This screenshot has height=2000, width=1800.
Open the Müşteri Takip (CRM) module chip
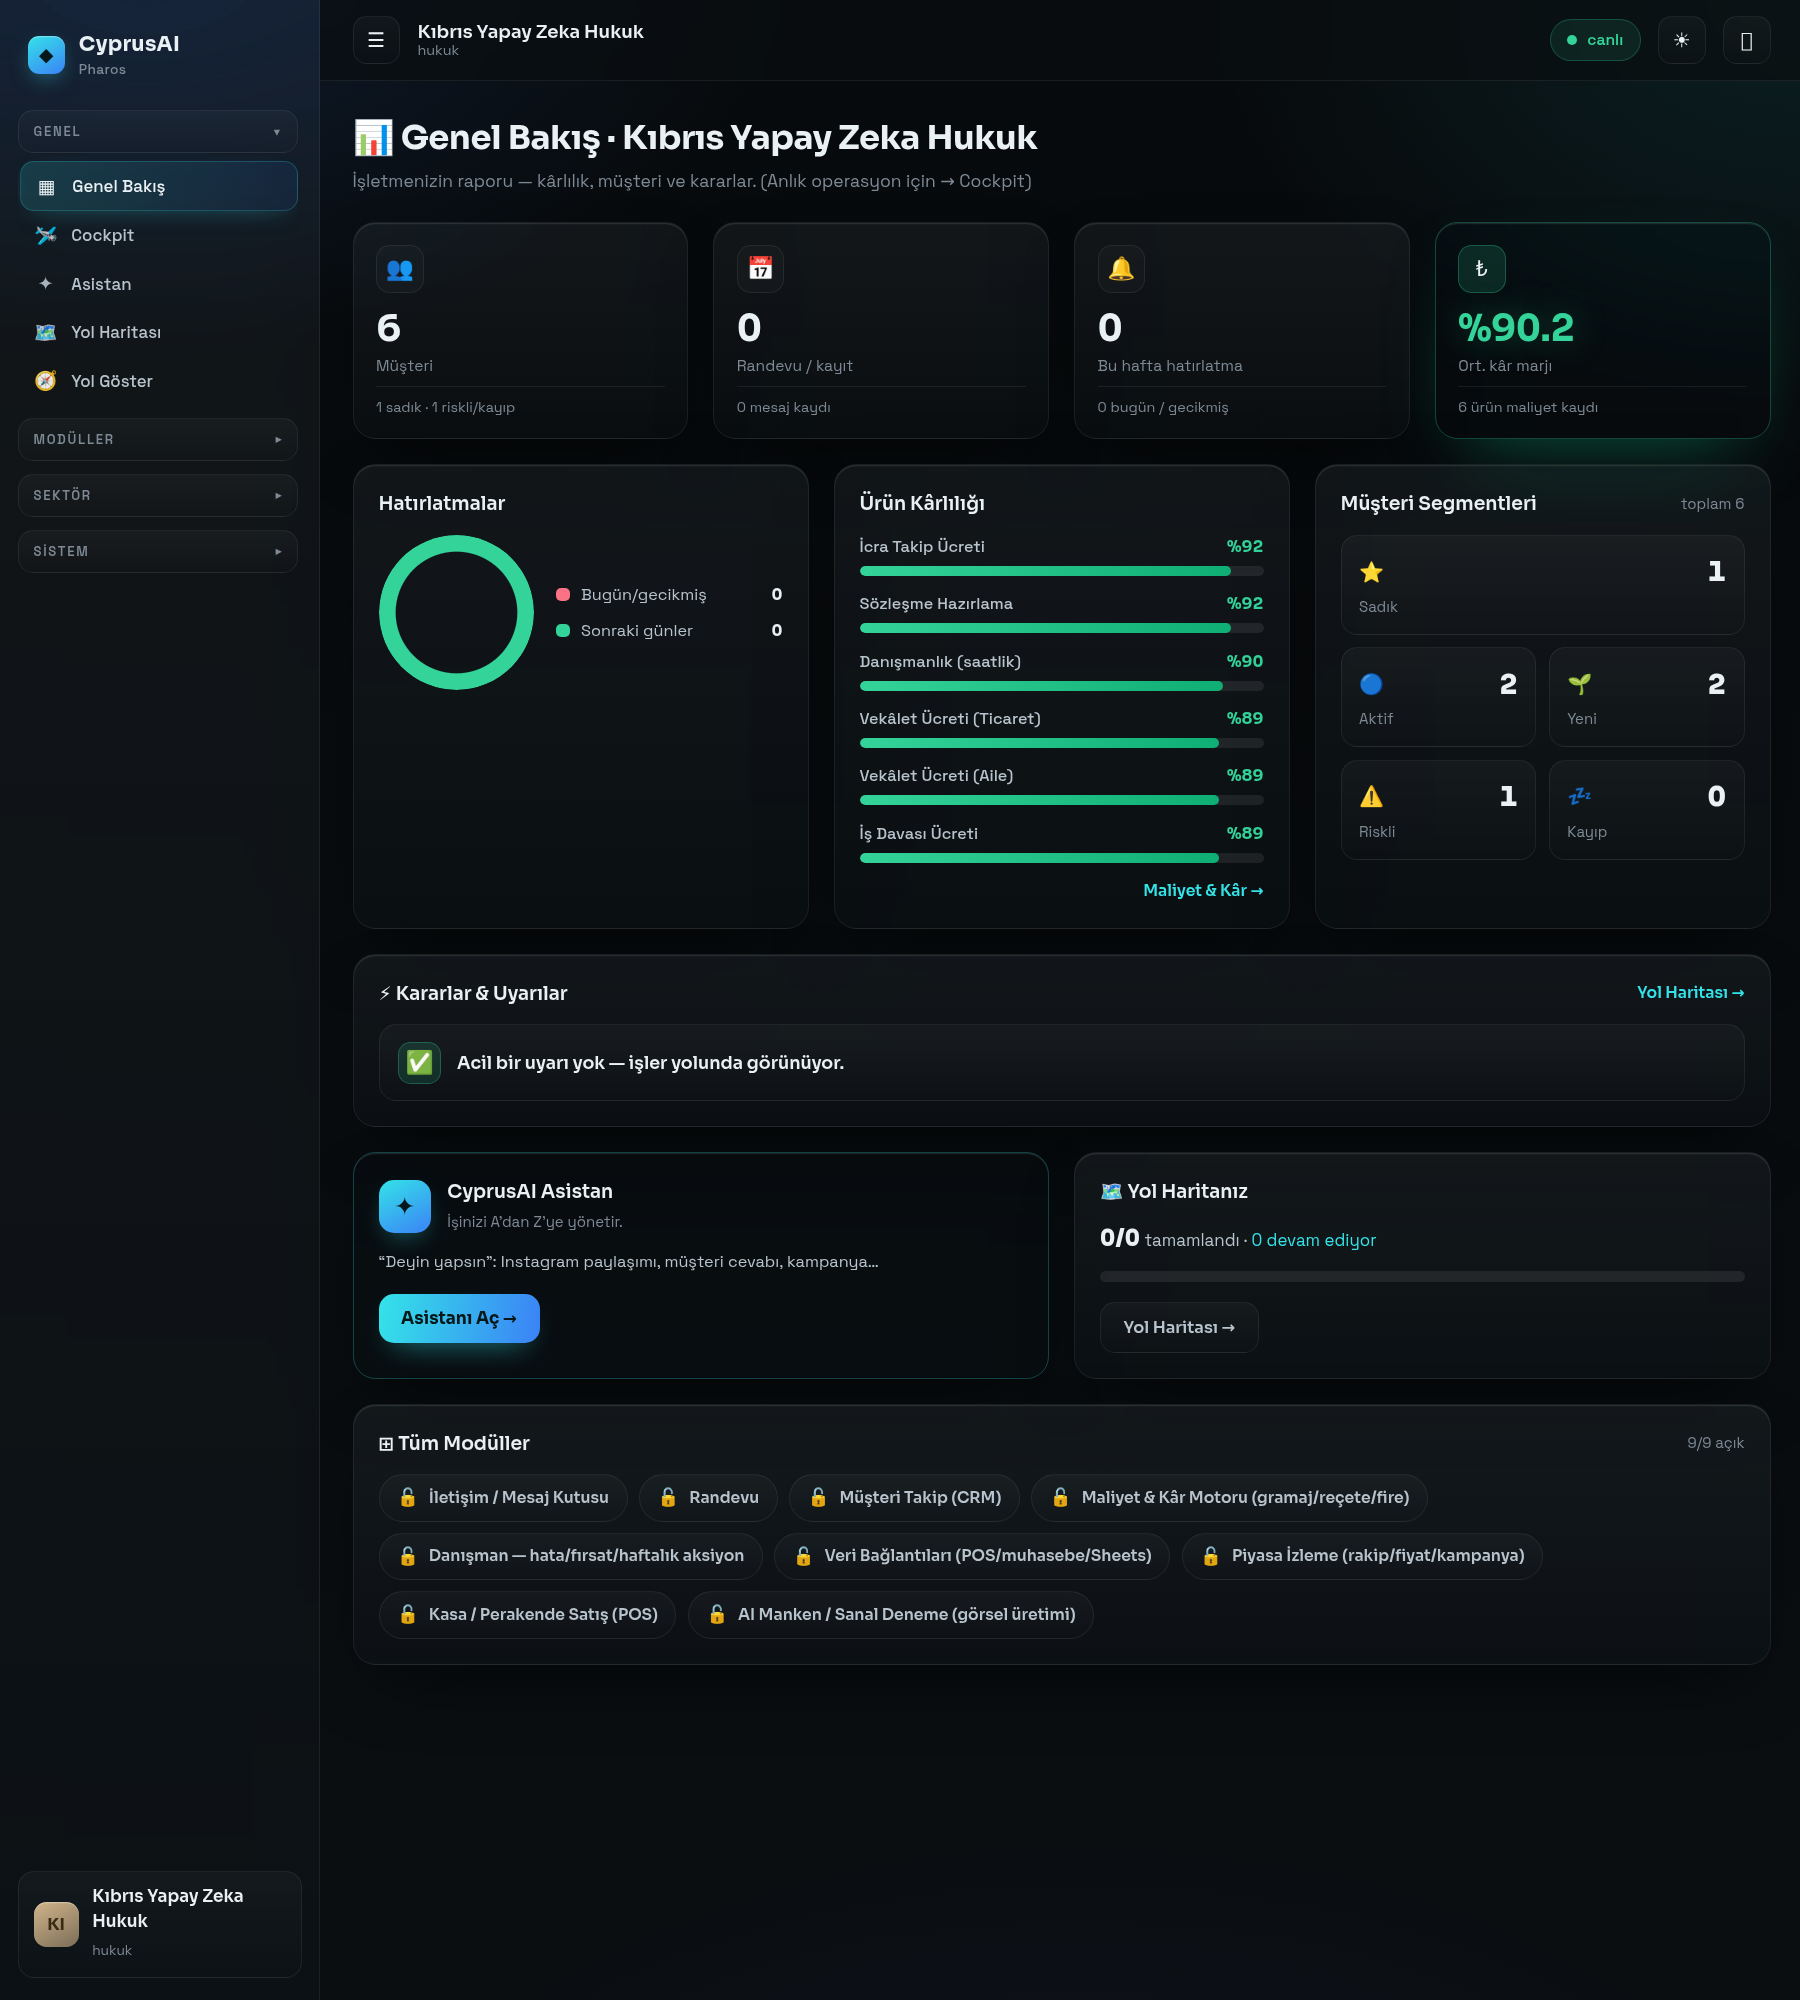pos(904,1497)
